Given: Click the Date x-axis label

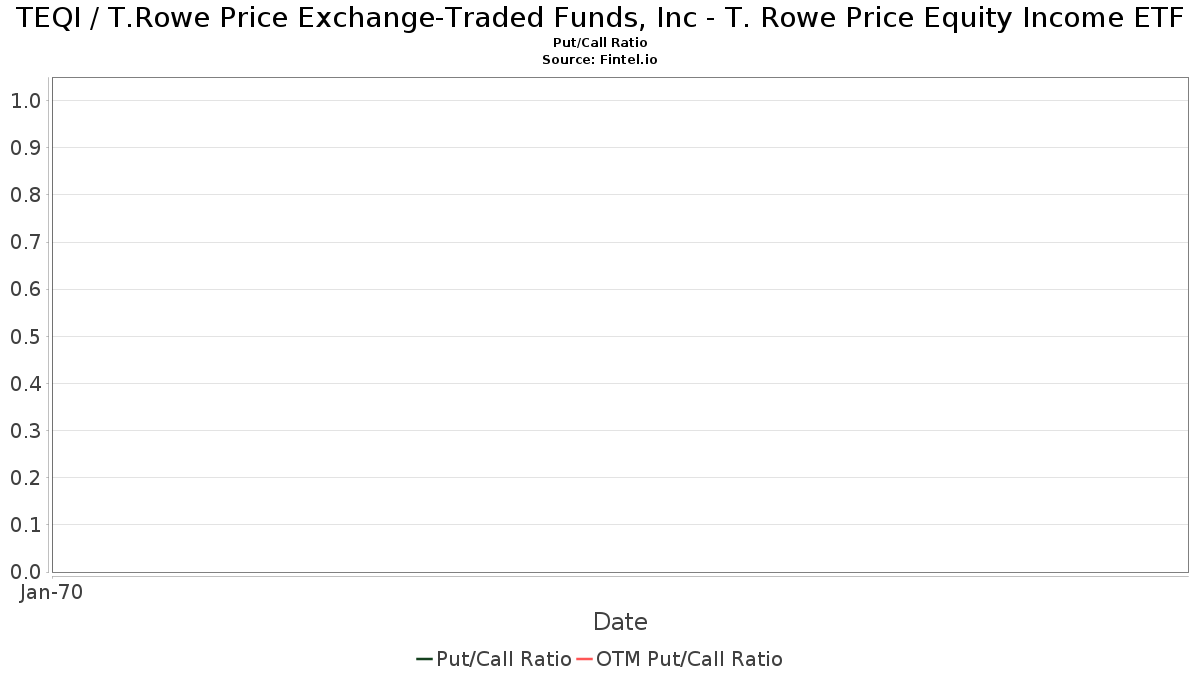Looking at the screenshot, I should (620, 622).
